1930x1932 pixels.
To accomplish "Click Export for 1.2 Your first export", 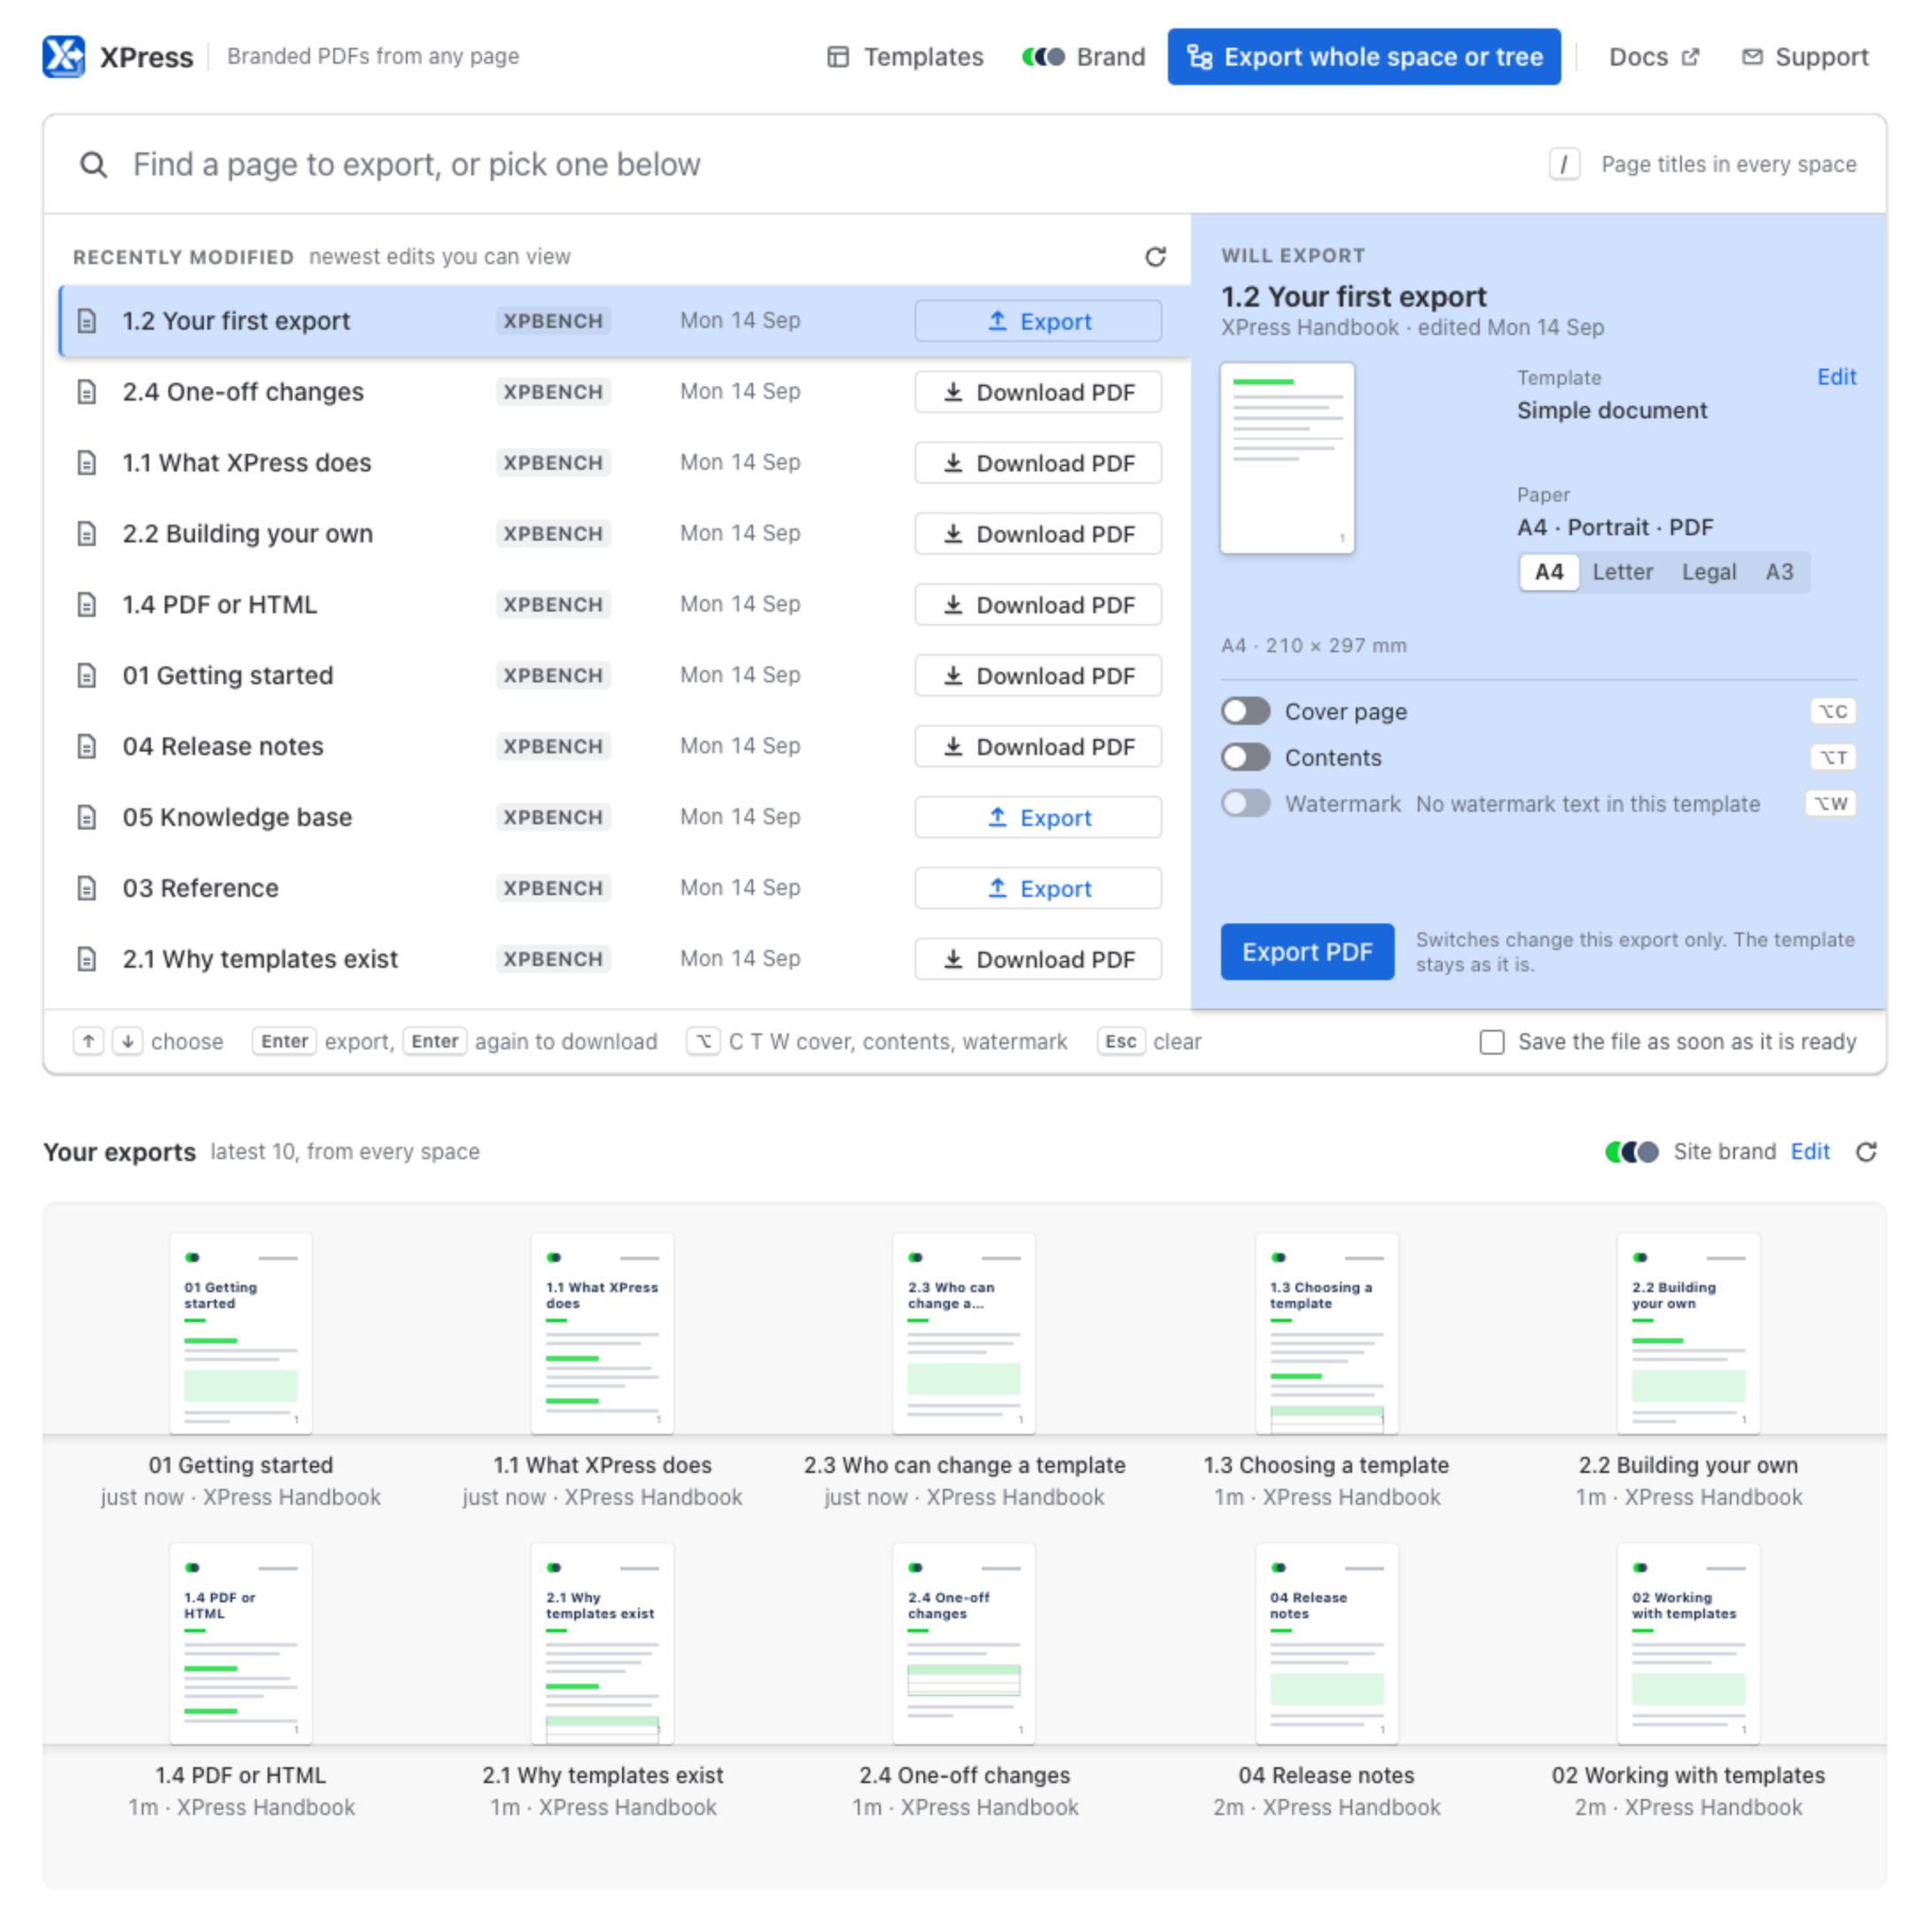I will 1037,321.
